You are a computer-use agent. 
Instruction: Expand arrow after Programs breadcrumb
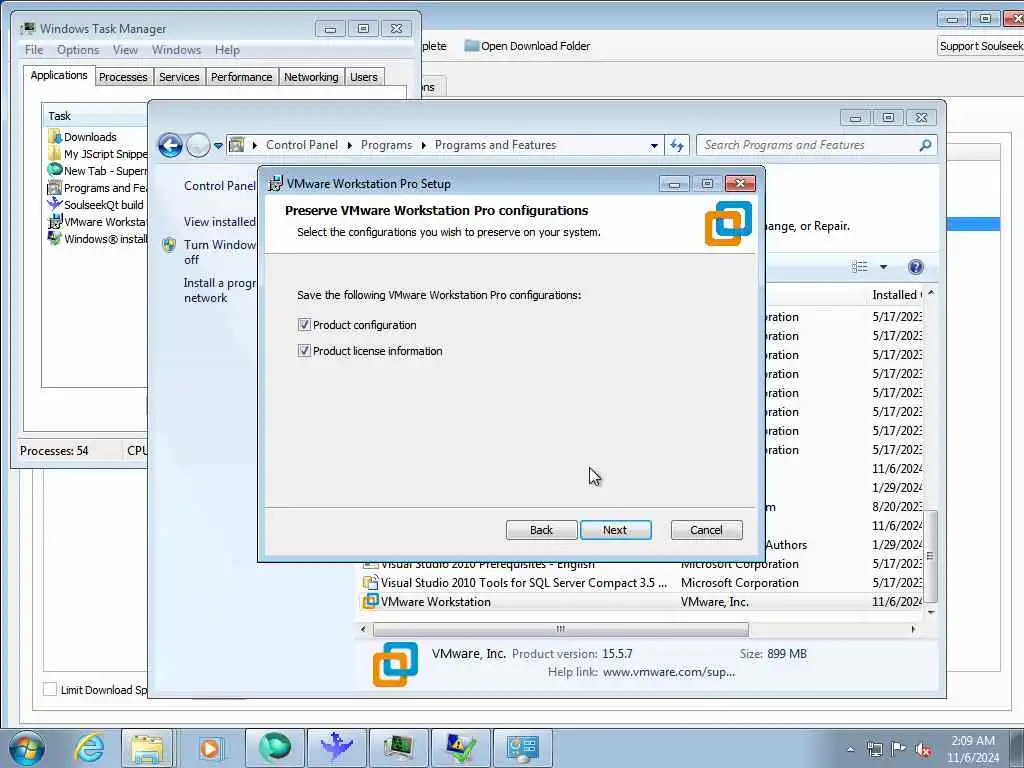coord(423,145)
